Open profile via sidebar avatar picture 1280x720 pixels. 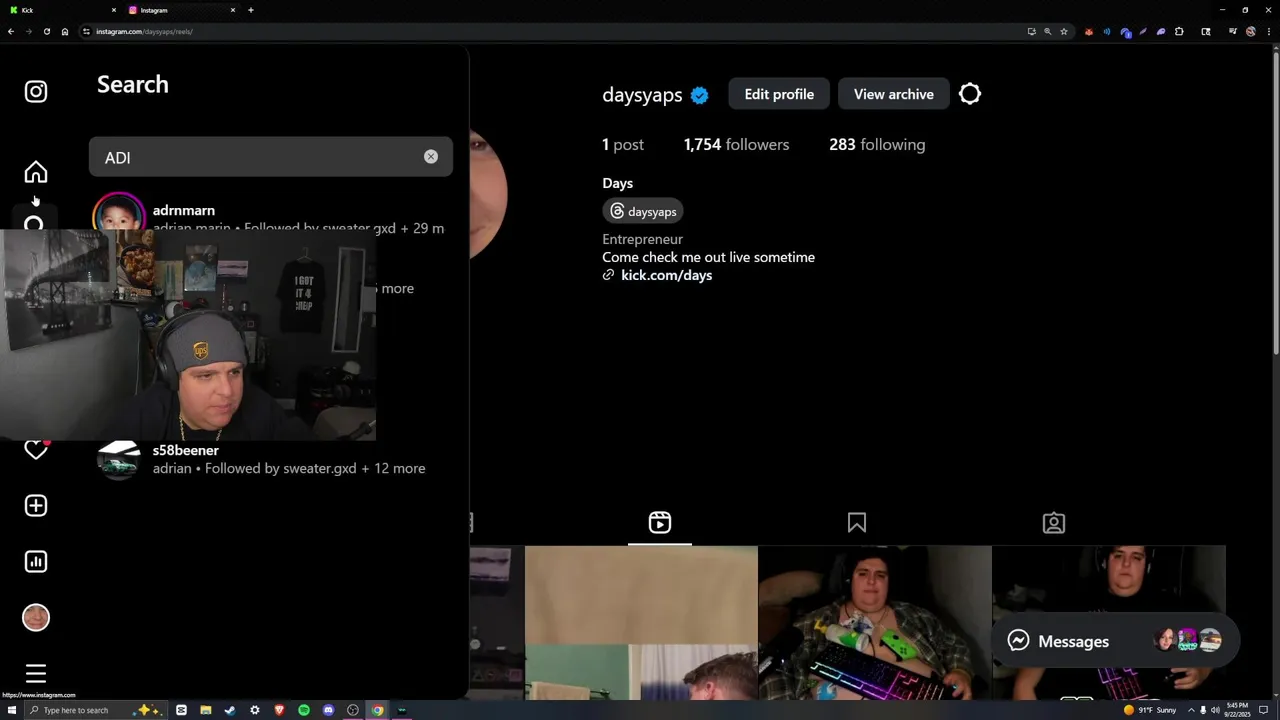36,618
